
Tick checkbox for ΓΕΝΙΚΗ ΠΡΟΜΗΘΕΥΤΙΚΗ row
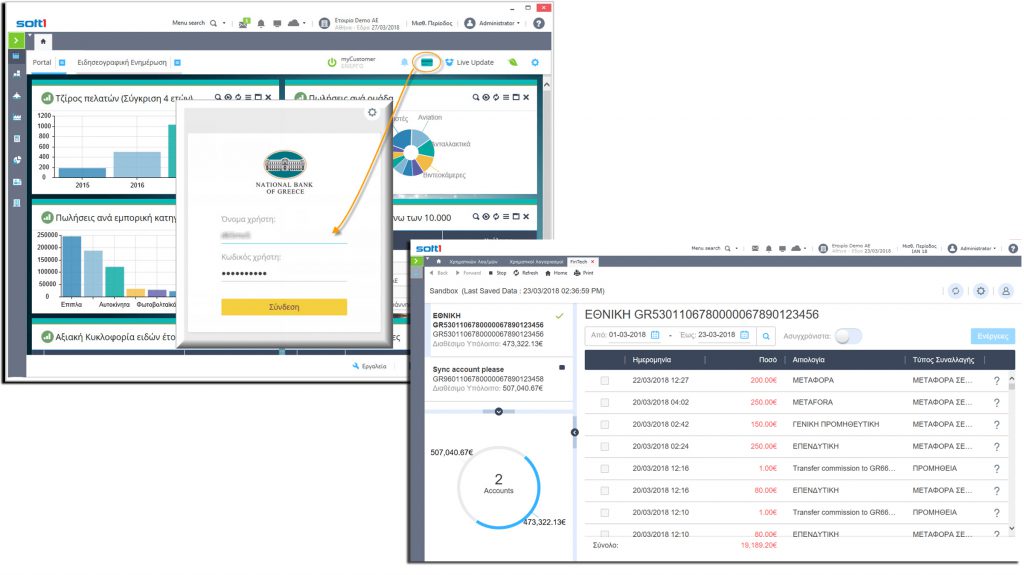click(x=604, y=424)
